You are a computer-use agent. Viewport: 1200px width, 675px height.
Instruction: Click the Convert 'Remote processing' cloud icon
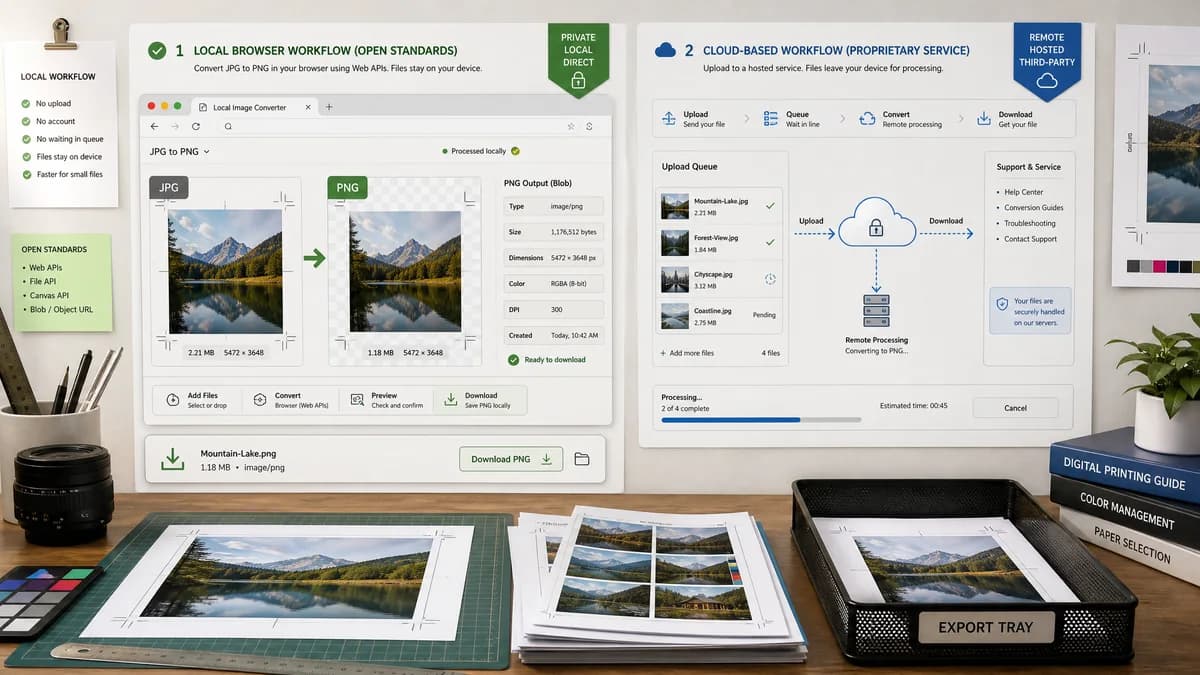pyautogui.click(x=867, y=119)
